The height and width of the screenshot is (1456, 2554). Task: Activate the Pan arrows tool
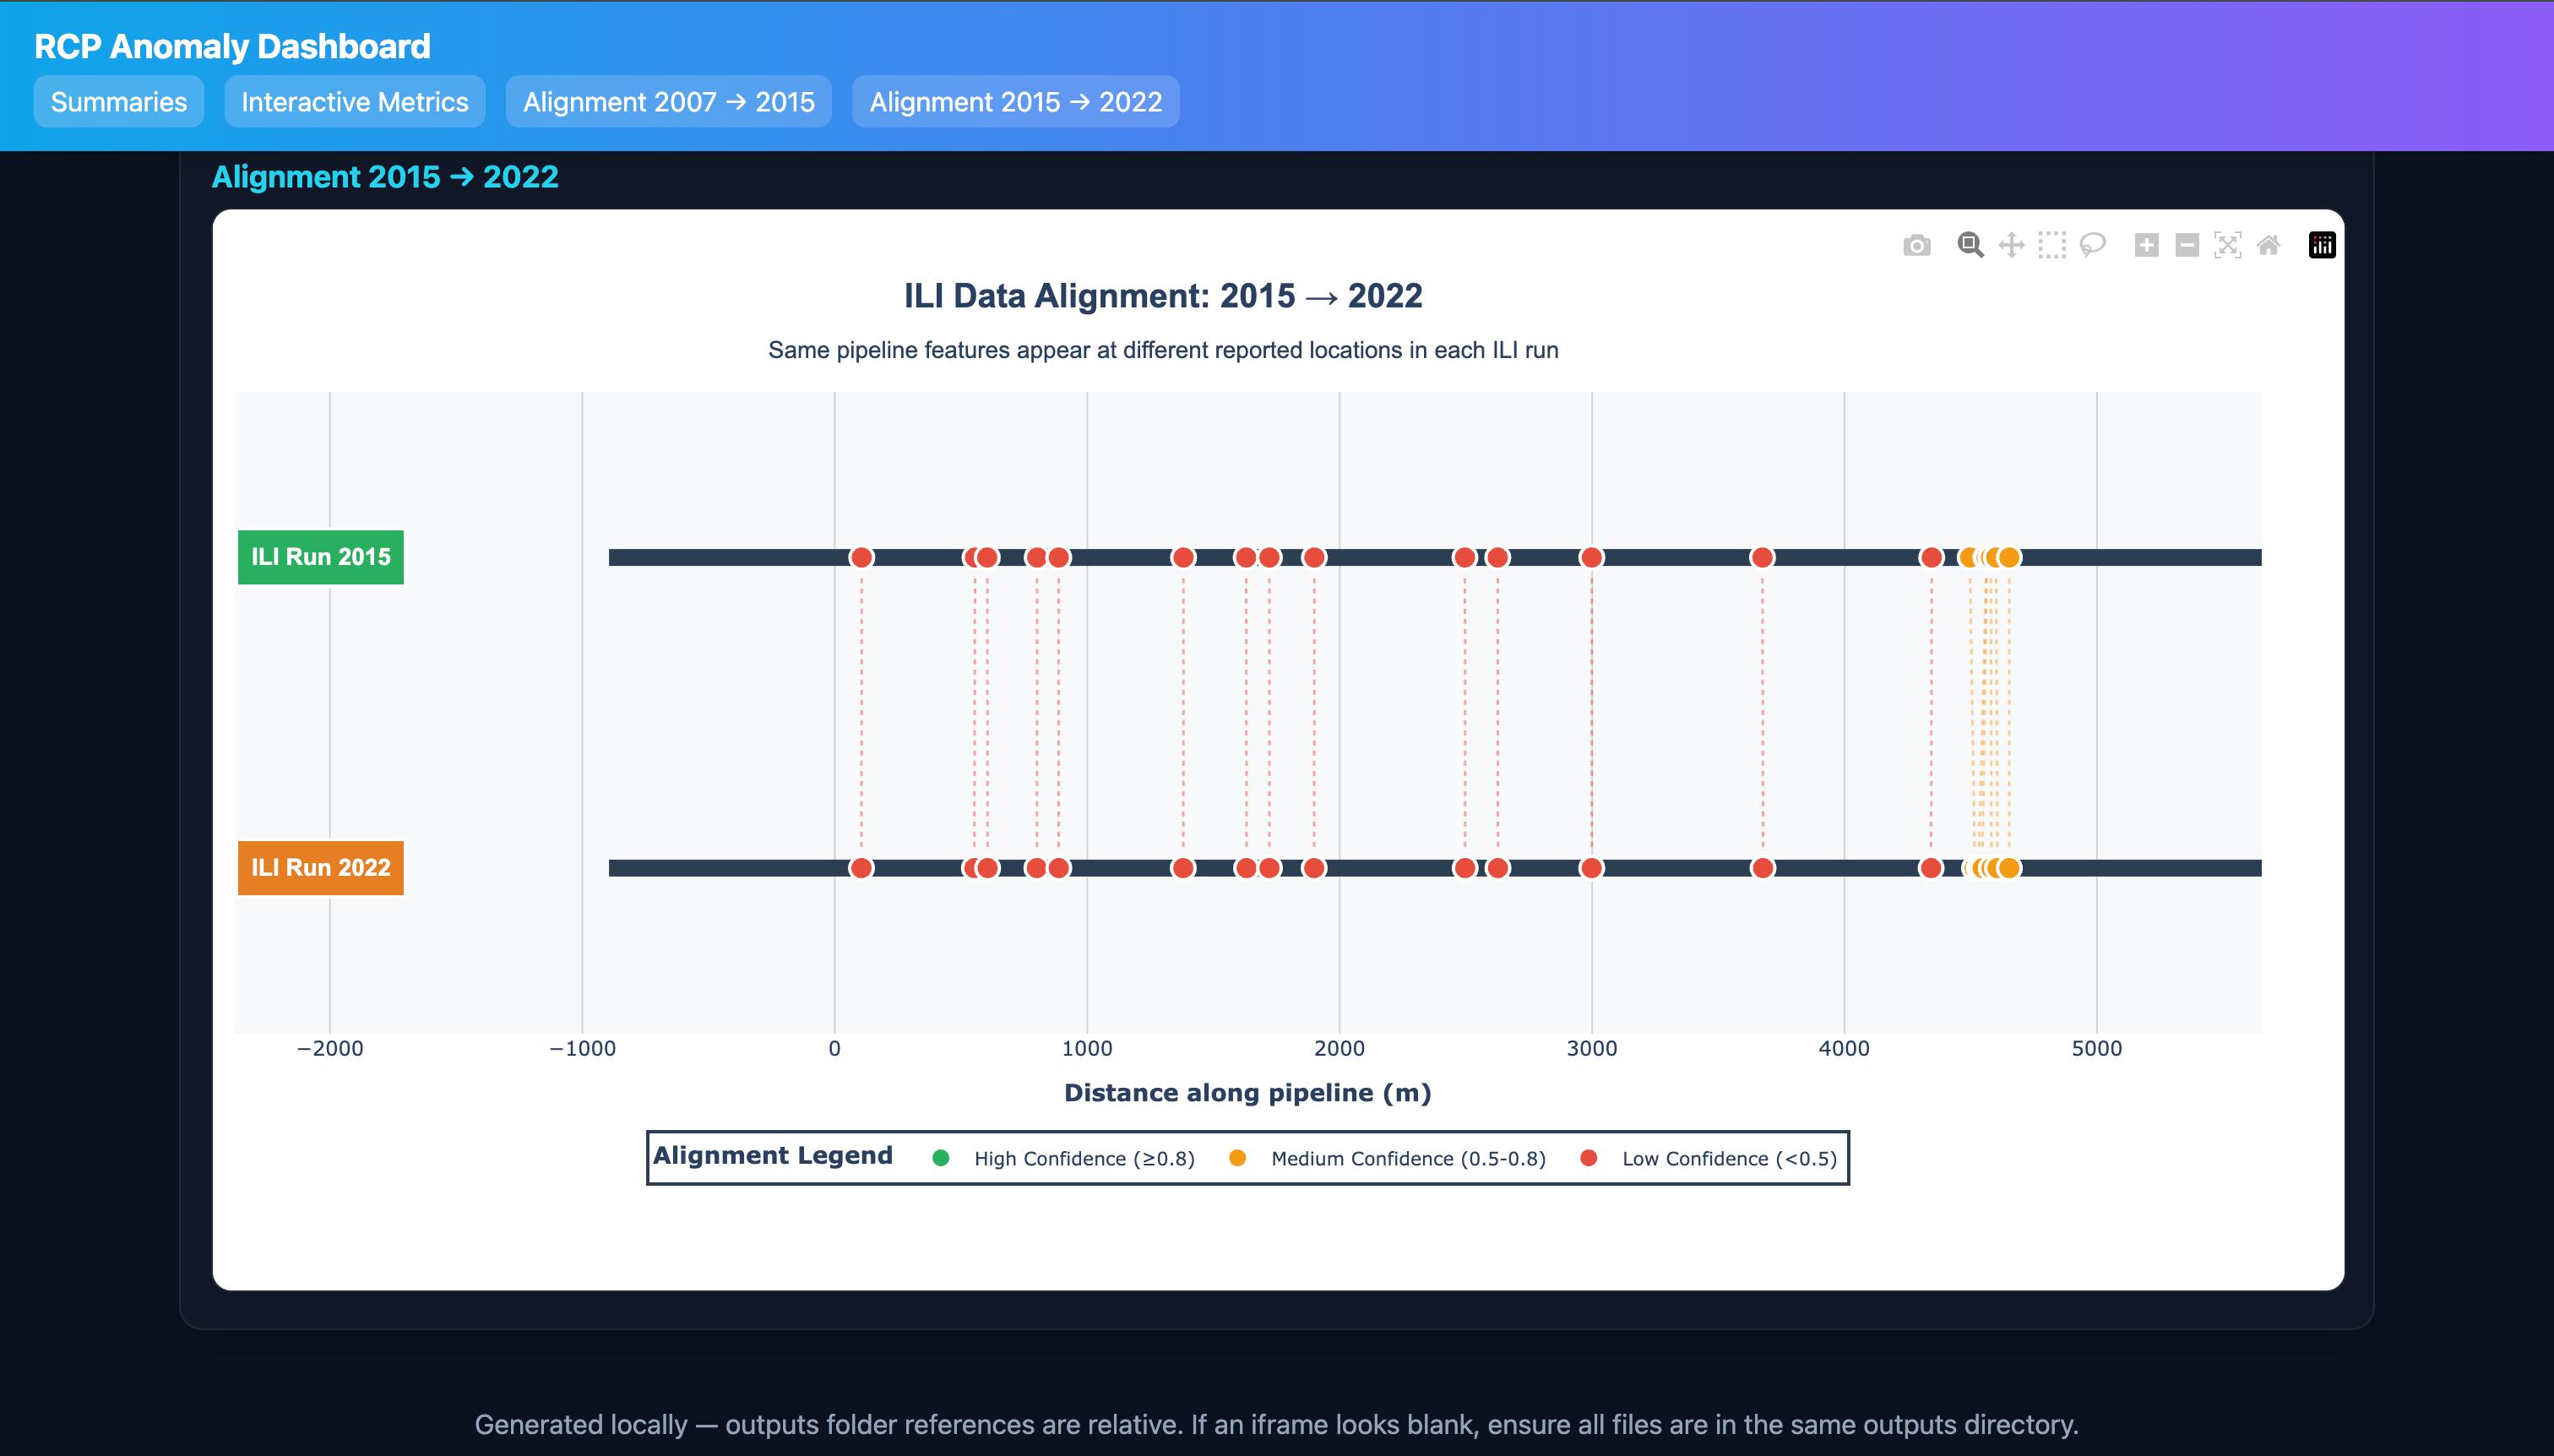pyautogui.click(x=2011, y=245)
